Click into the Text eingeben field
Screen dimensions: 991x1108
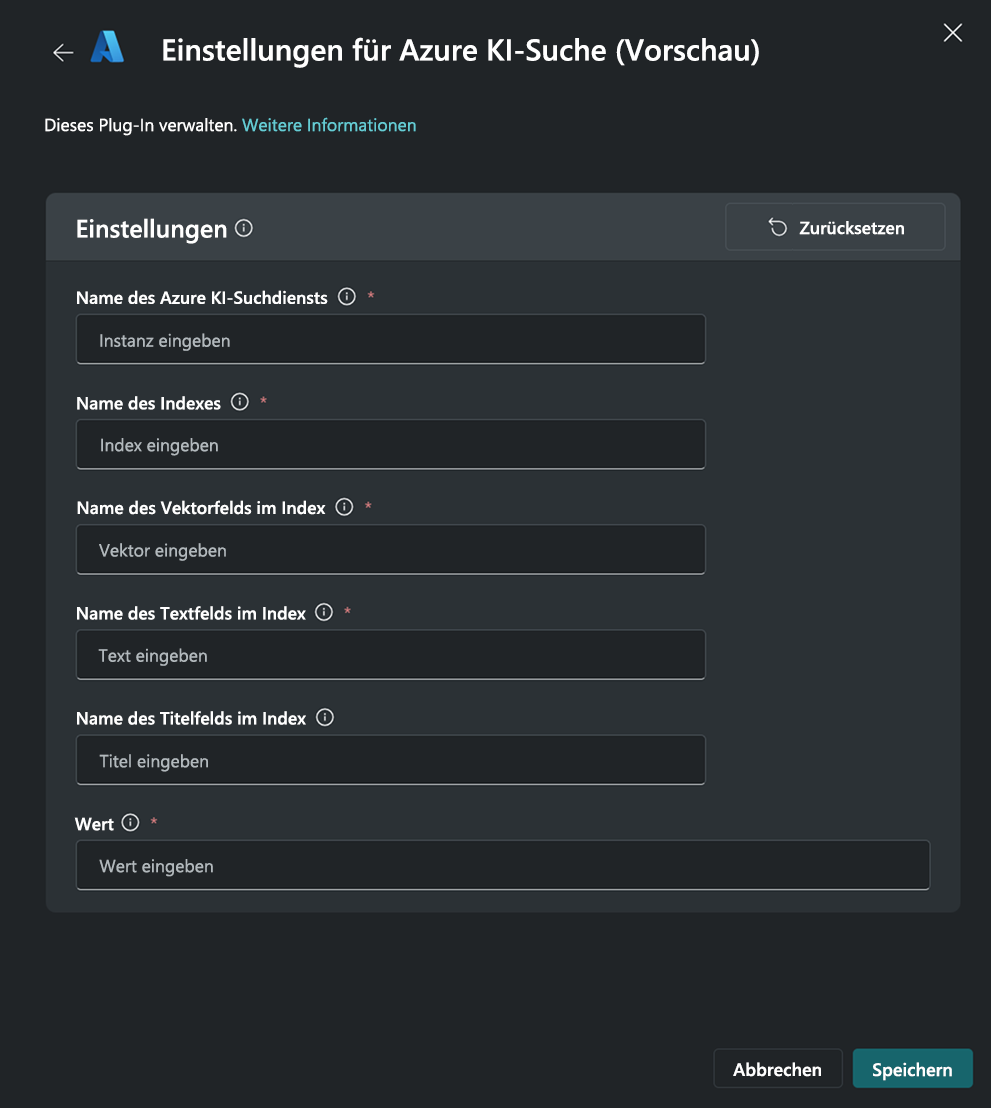tap(390, 656)
